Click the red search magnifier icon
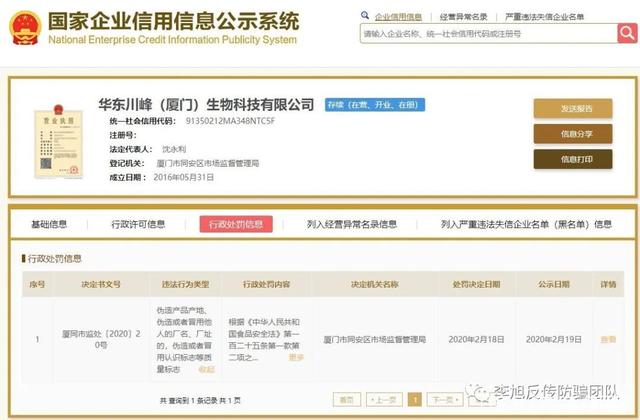This screenshot has height=420, width=640. point(626,34)
